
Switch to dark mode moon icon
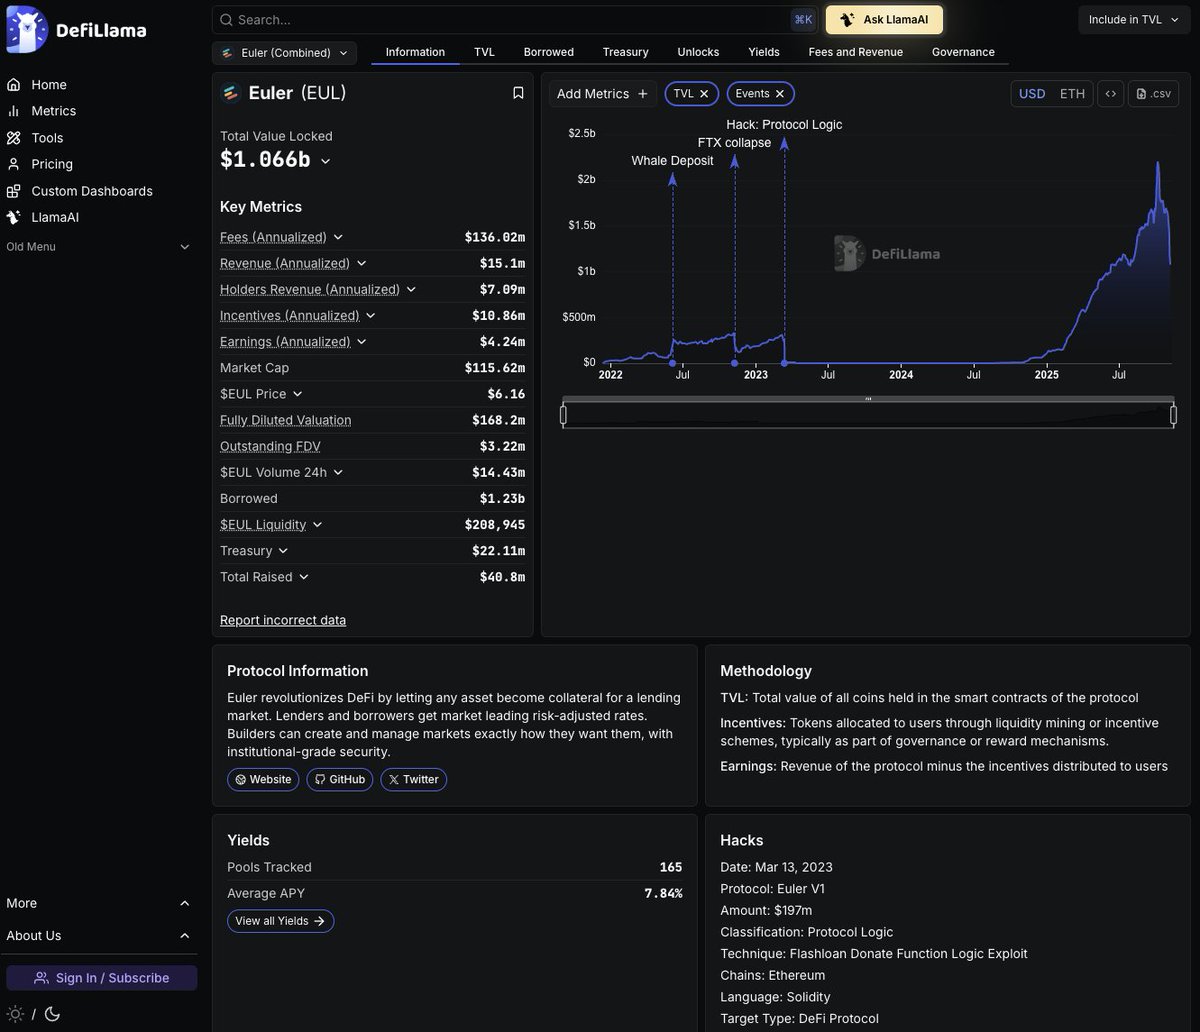pos(52,1014)
